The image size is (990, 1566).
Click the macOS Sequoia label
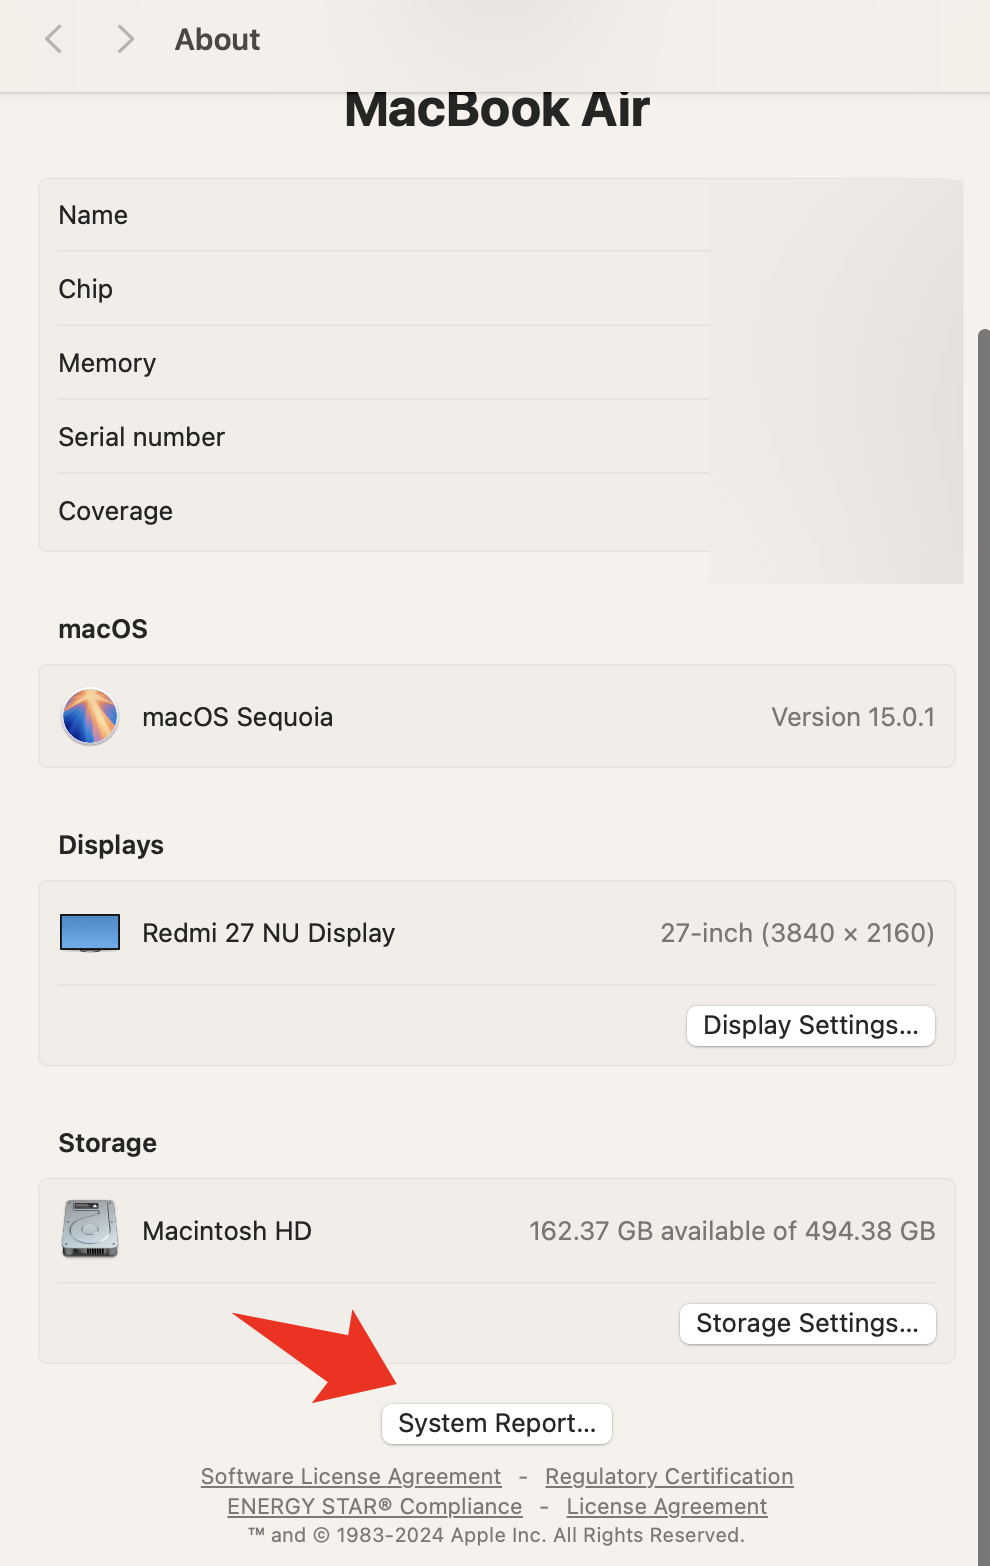point(238,717)
